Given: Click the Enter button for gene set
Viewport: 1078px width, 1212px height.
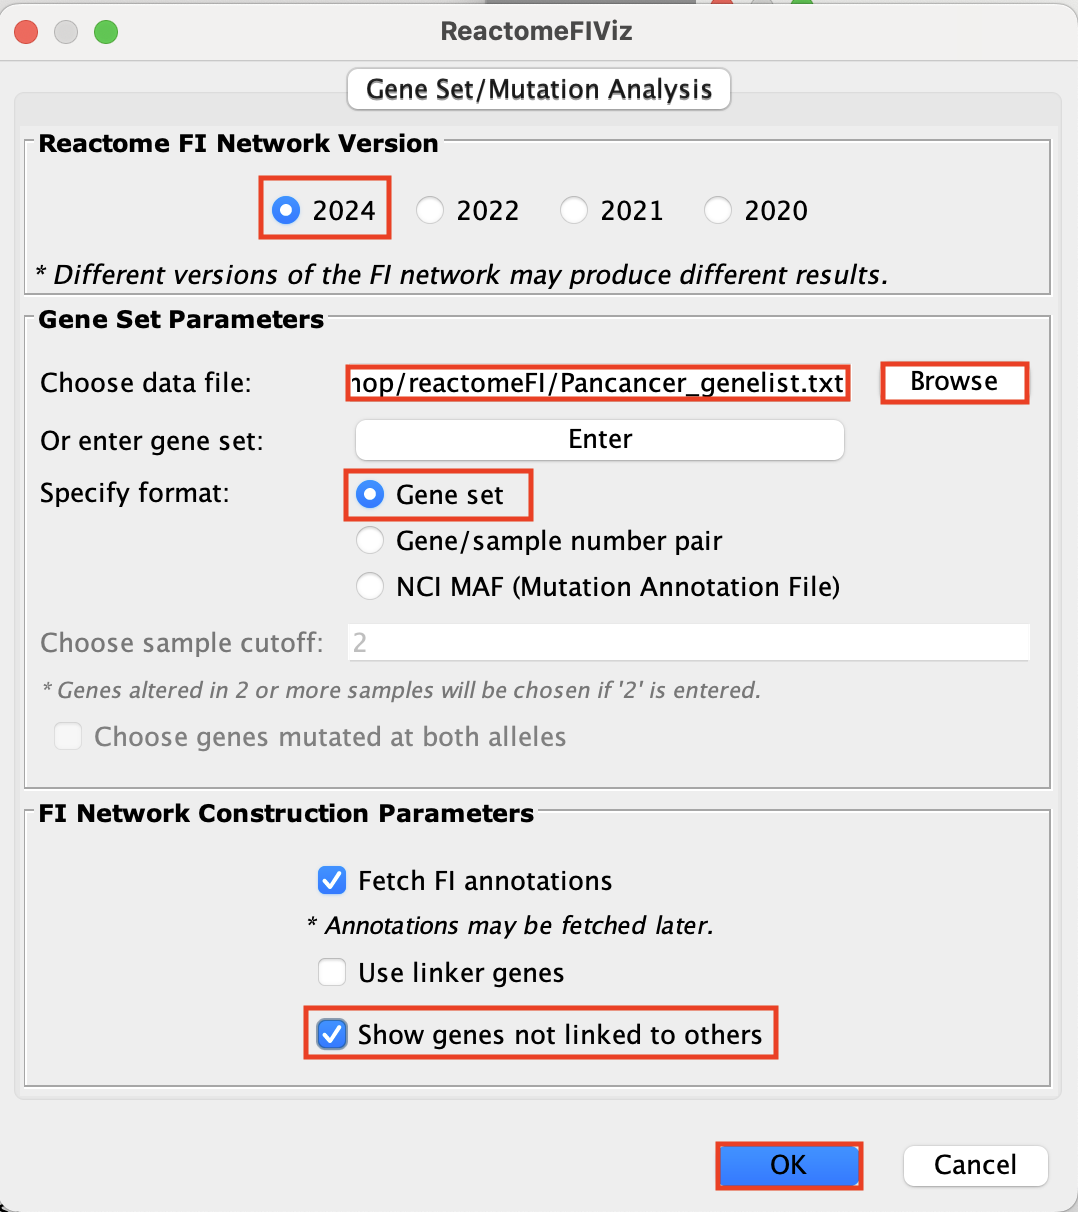Looking at the screenshot, I should pos(600,440).
